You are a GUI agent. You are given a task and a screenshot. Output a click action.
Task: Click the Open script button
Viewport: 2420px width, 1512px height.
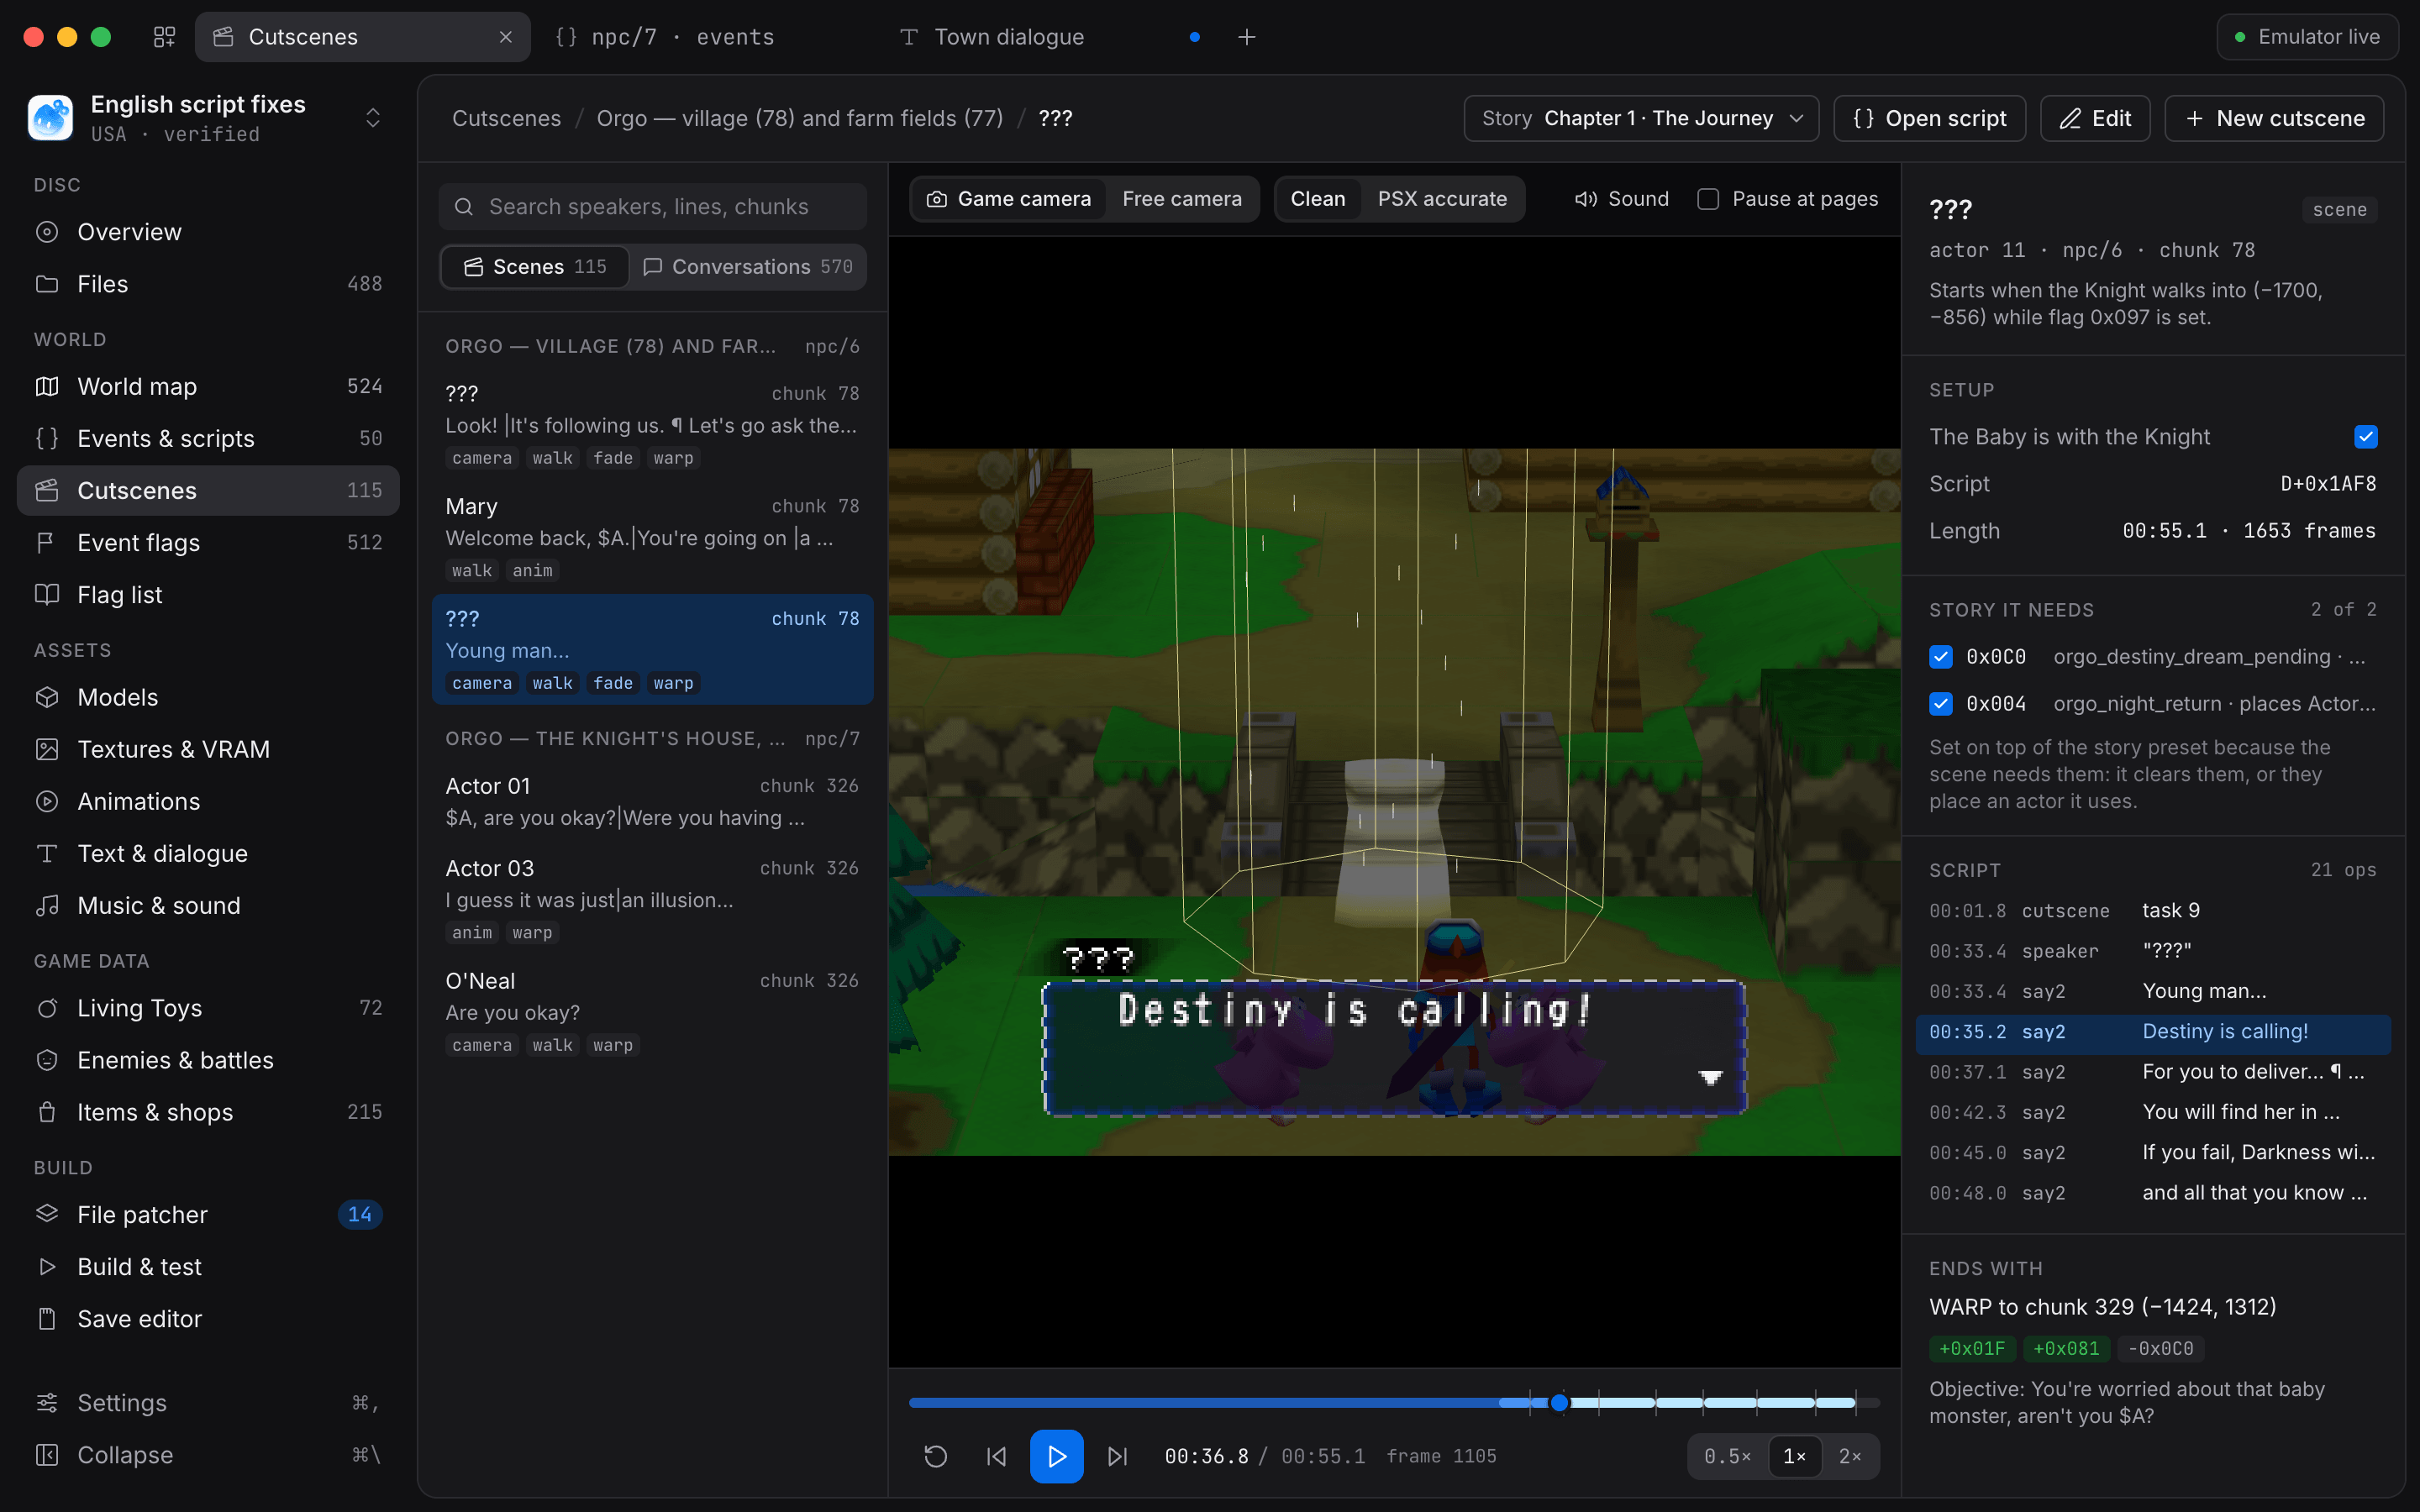click(1929, 118)
